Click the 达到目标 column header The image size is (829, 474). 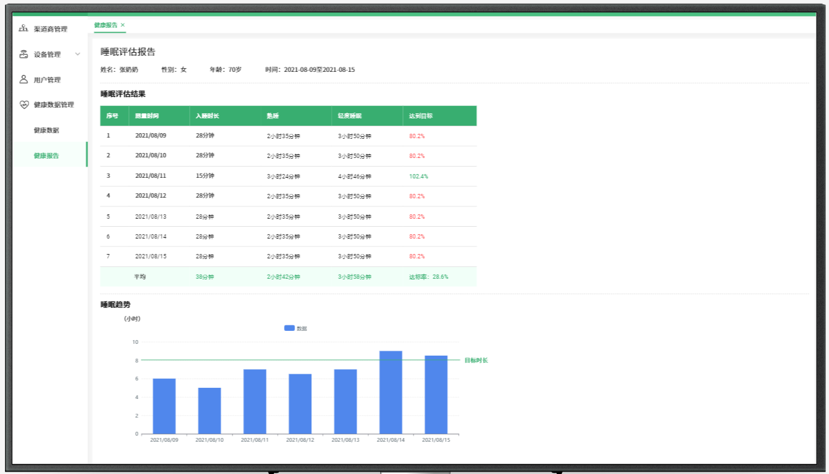[x=420, y=116]
